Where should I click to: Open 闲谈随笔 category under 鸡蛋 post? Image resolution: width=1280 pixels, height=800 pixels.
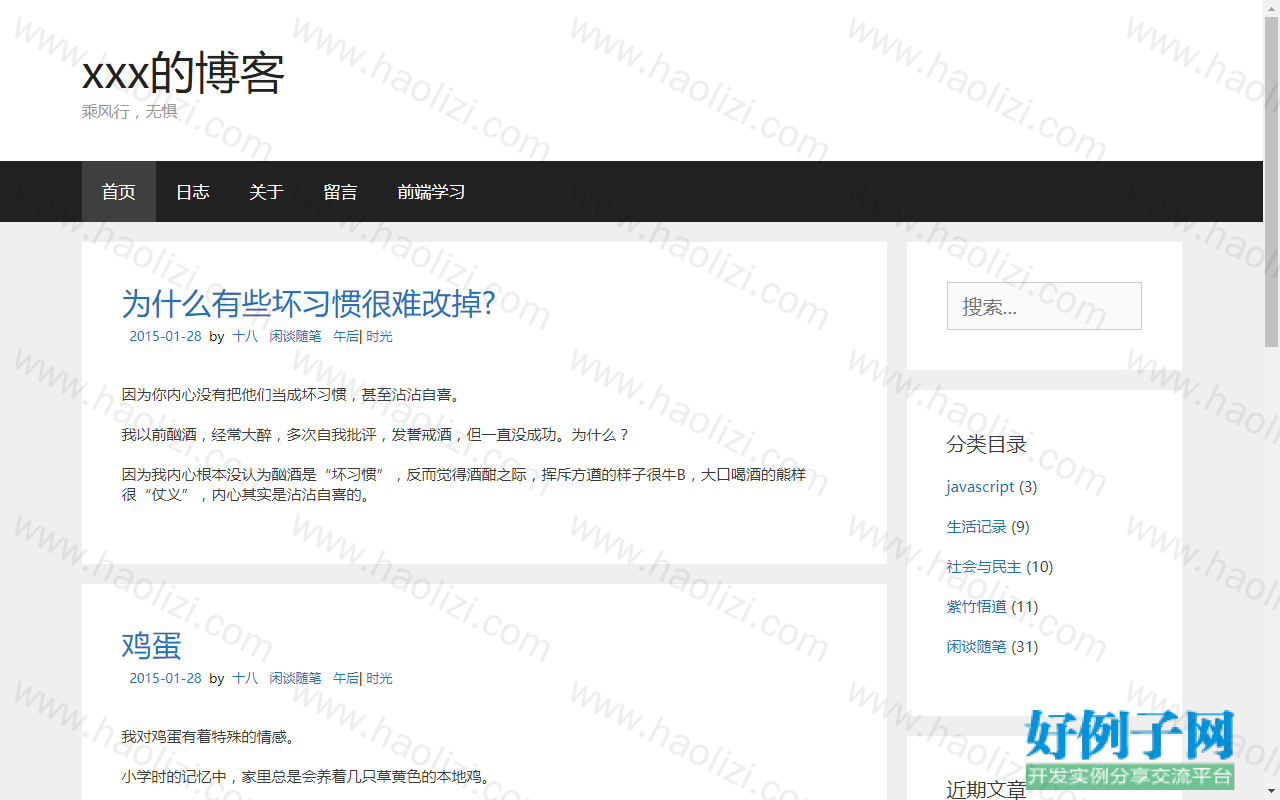[295, 679]
